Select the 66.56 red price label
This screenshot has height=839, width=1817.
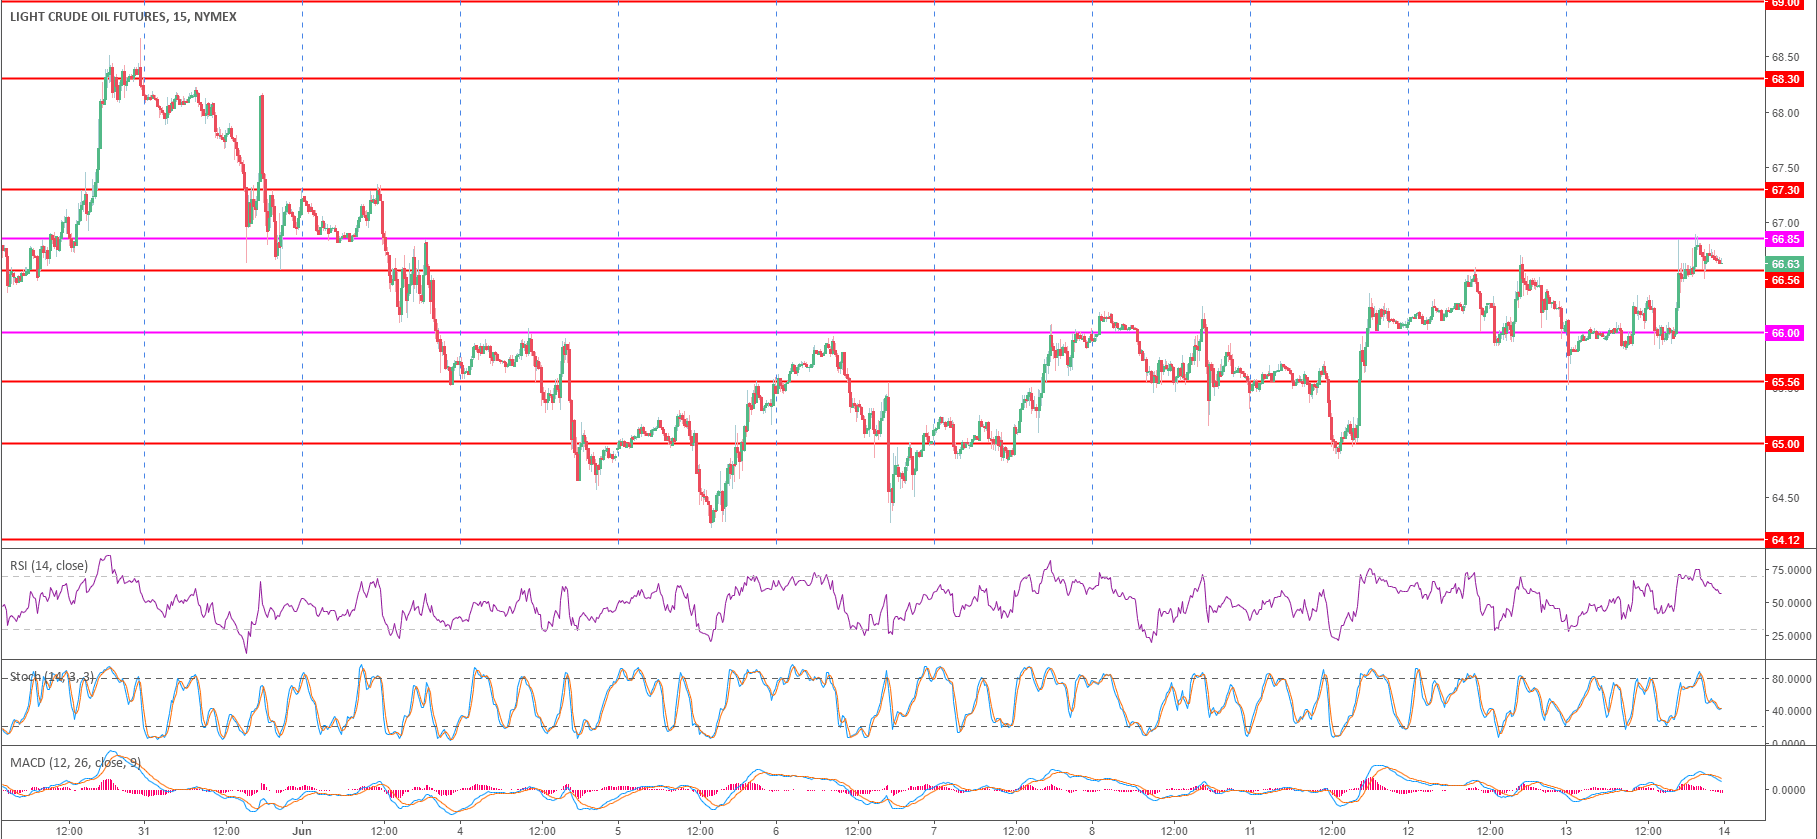pos(1785,280)
